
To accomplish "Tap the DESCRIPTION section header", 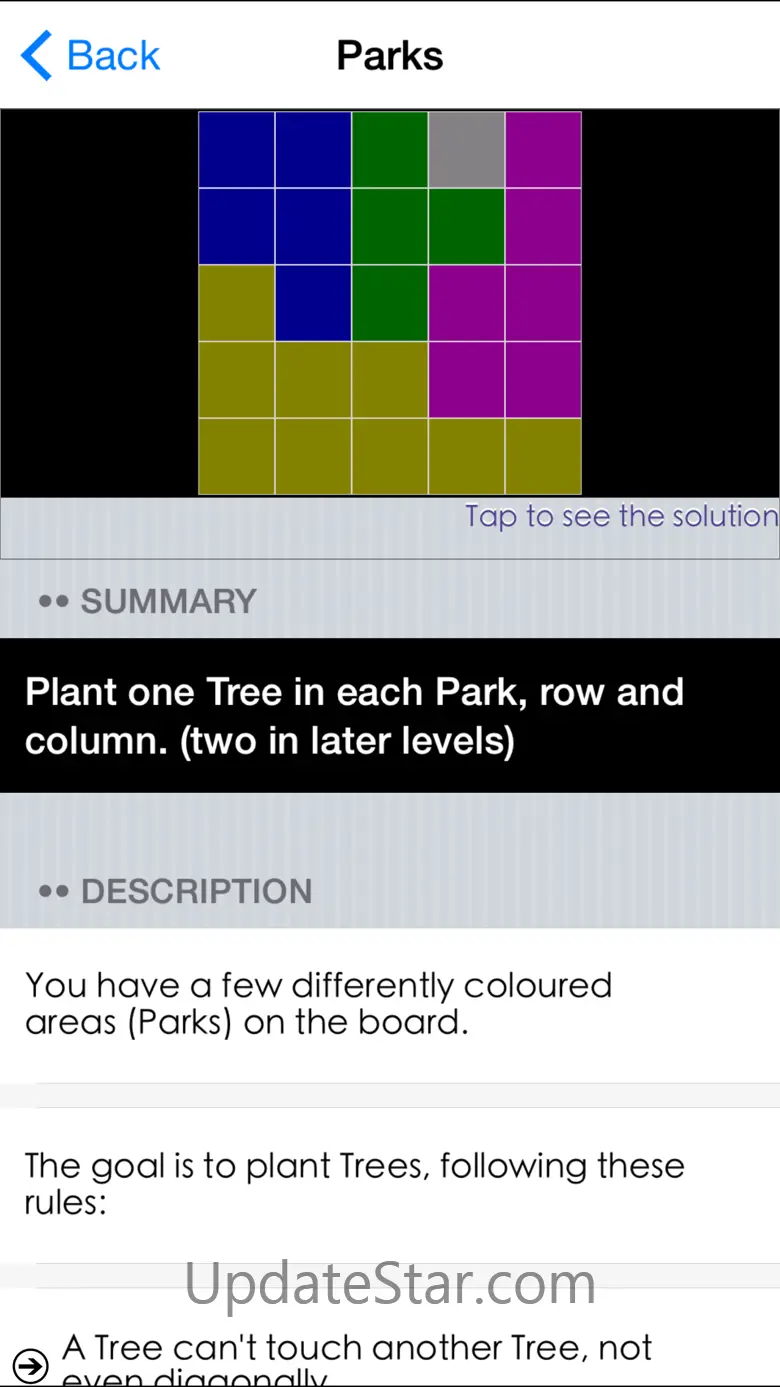I will [196, 891].
